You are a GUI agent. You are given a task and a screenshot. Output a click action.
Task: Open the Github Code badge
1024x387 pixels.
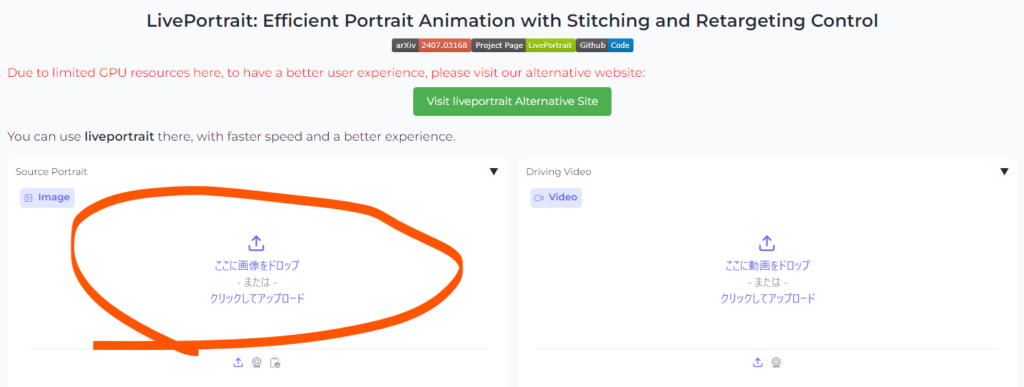coord(605,46)
